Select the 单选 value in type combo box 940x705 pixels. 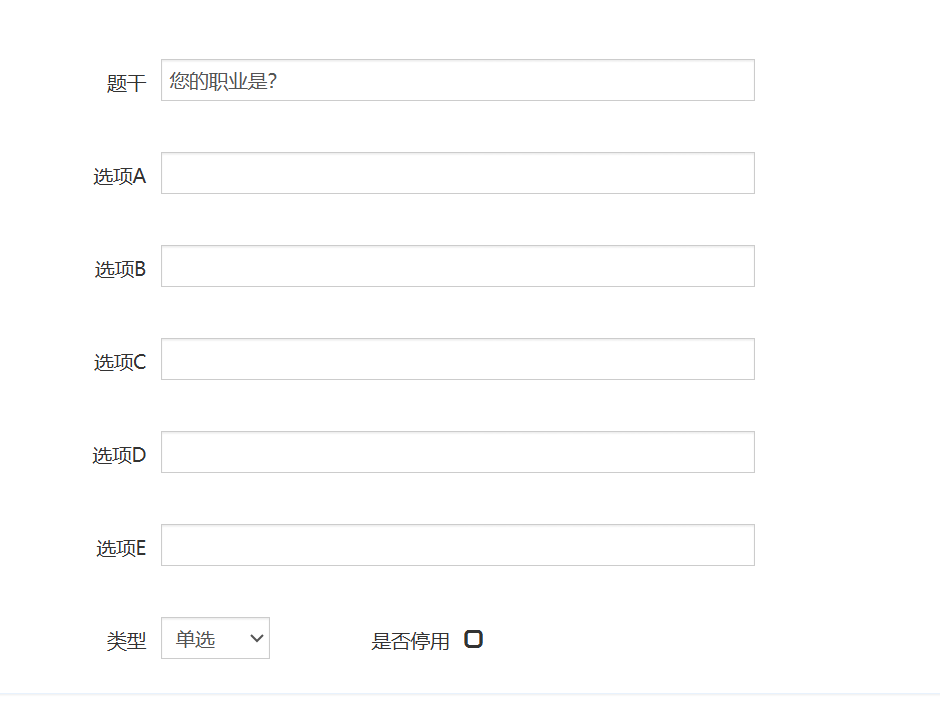point(196,638)
